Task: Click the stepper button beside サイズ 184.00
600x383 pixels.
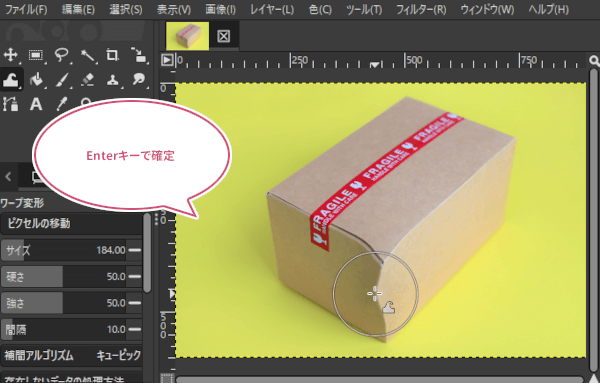Action: click(135, 250)
